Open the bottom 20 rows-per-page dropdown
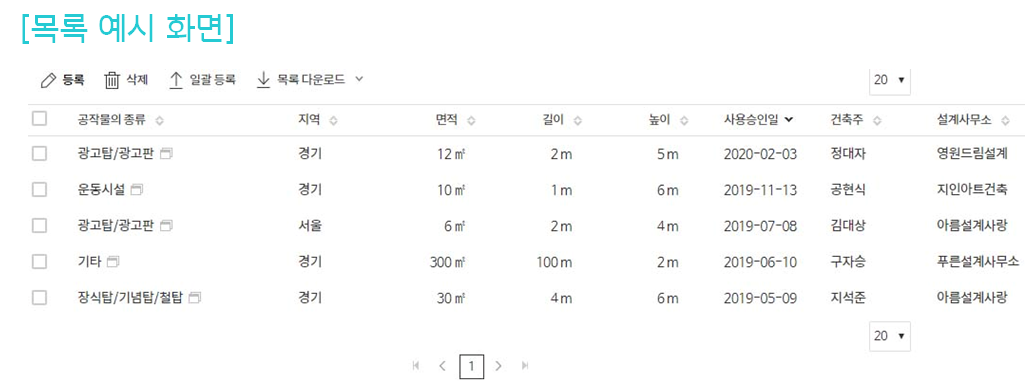 click(890, 336)
